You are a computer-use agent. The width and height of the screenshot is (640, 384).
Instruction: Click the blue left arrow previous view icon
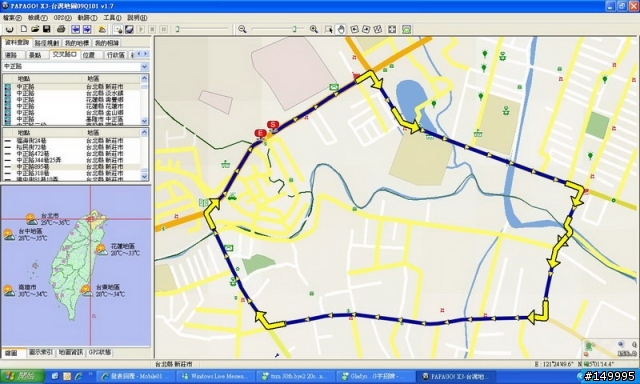point(75,29)
